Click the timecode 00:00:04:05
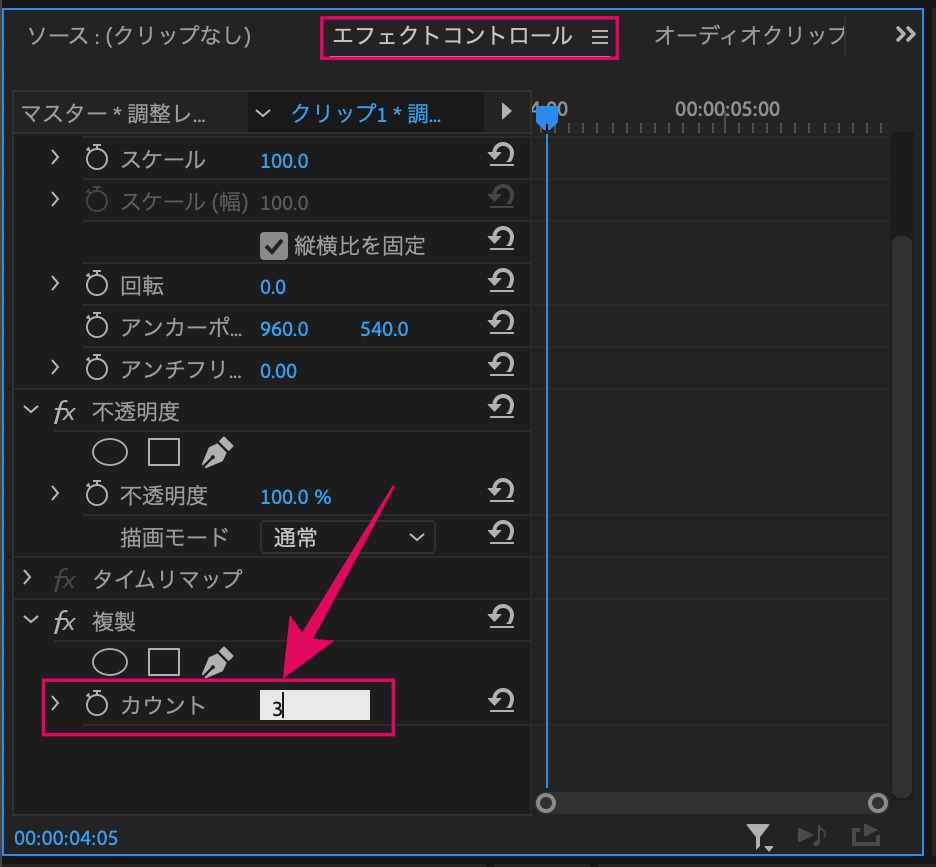936x867 pixels. point(66,838)
